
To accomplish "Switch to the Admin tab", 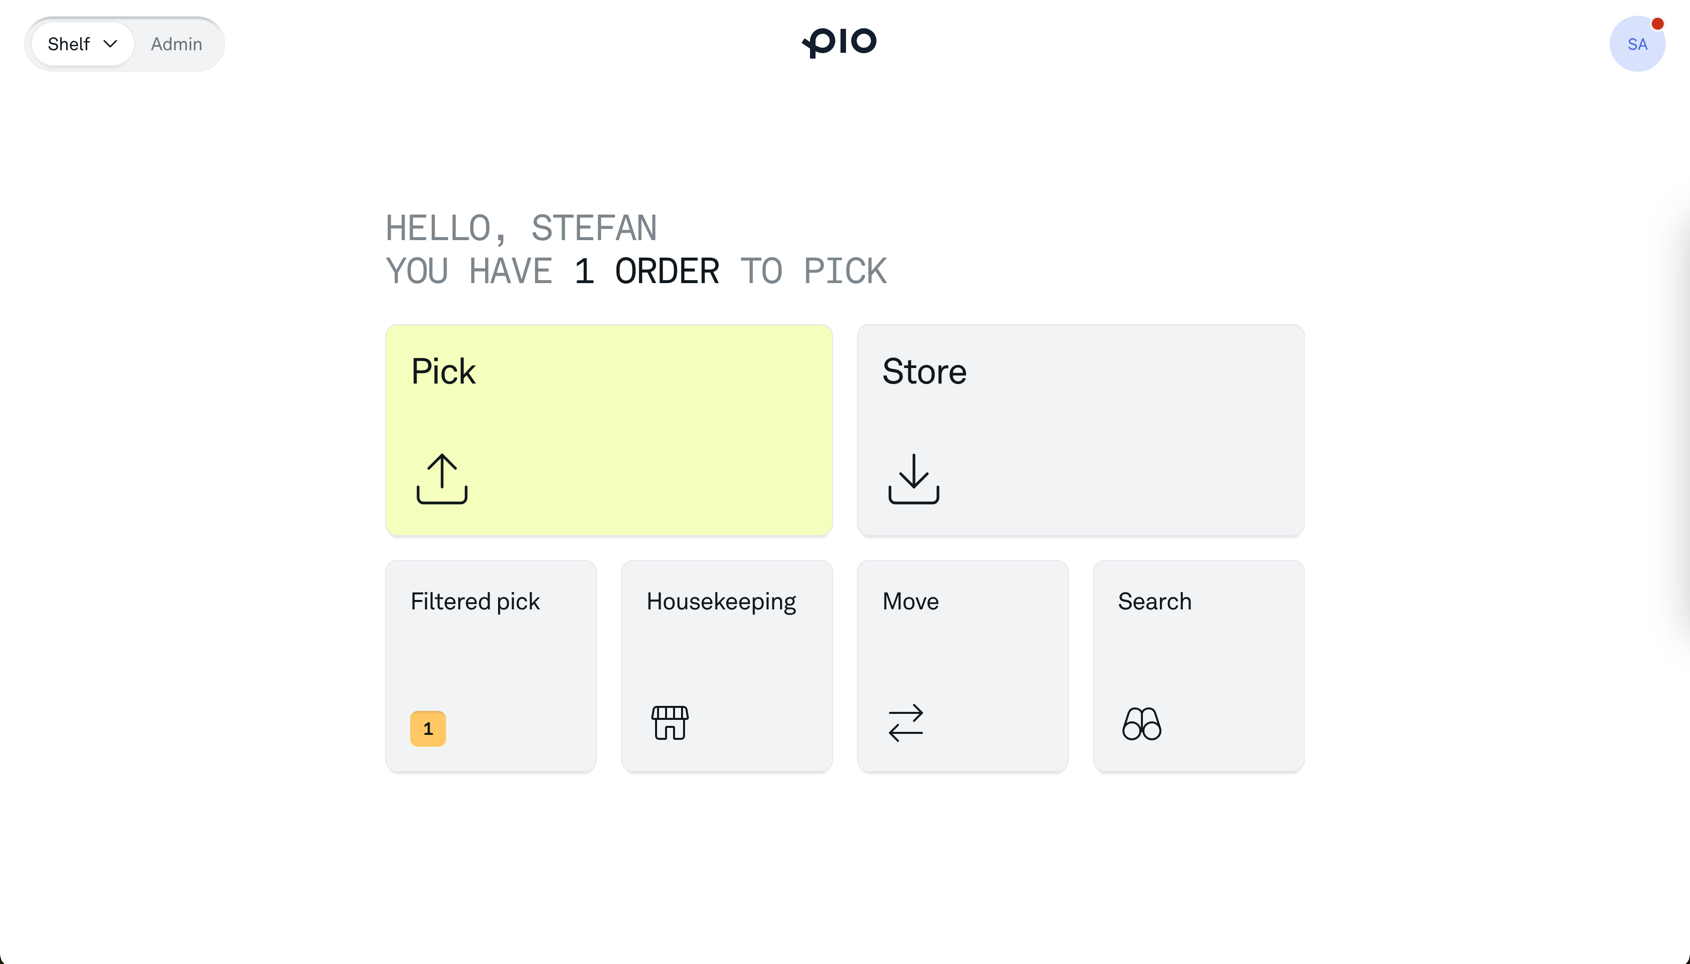I will (177, 44).
